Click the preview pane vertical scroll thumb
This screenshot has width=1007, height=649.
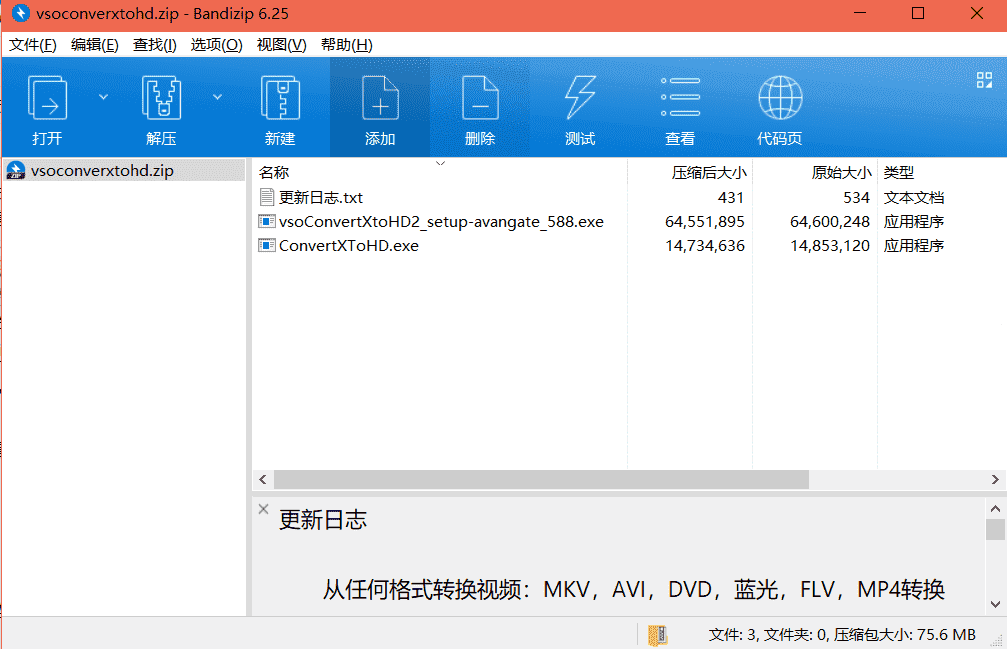click(995, 530)
